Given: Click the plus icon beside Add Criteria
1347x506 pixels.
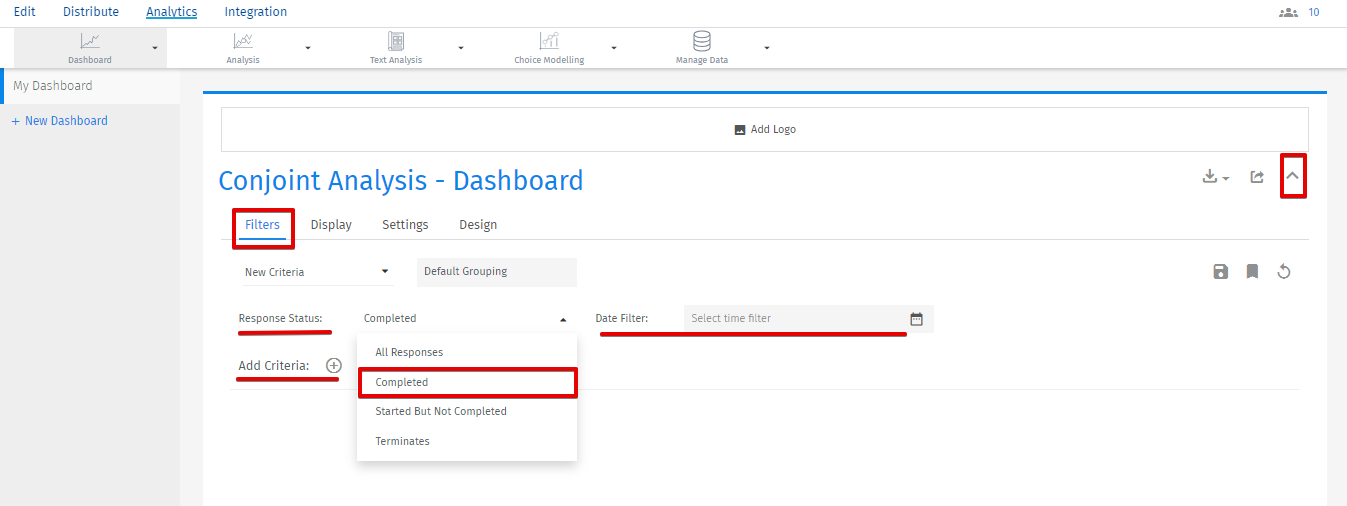Looking at the screenshot, I should tap(334, 366).
